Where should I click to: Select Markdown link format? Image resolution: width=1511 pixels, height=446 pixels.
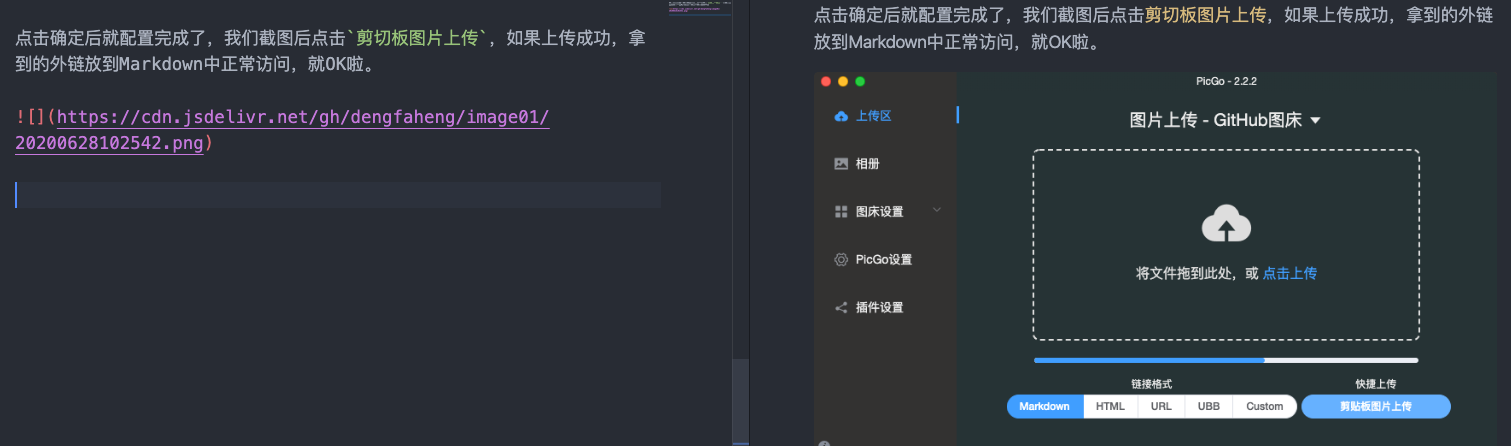tap(1045, 407)
